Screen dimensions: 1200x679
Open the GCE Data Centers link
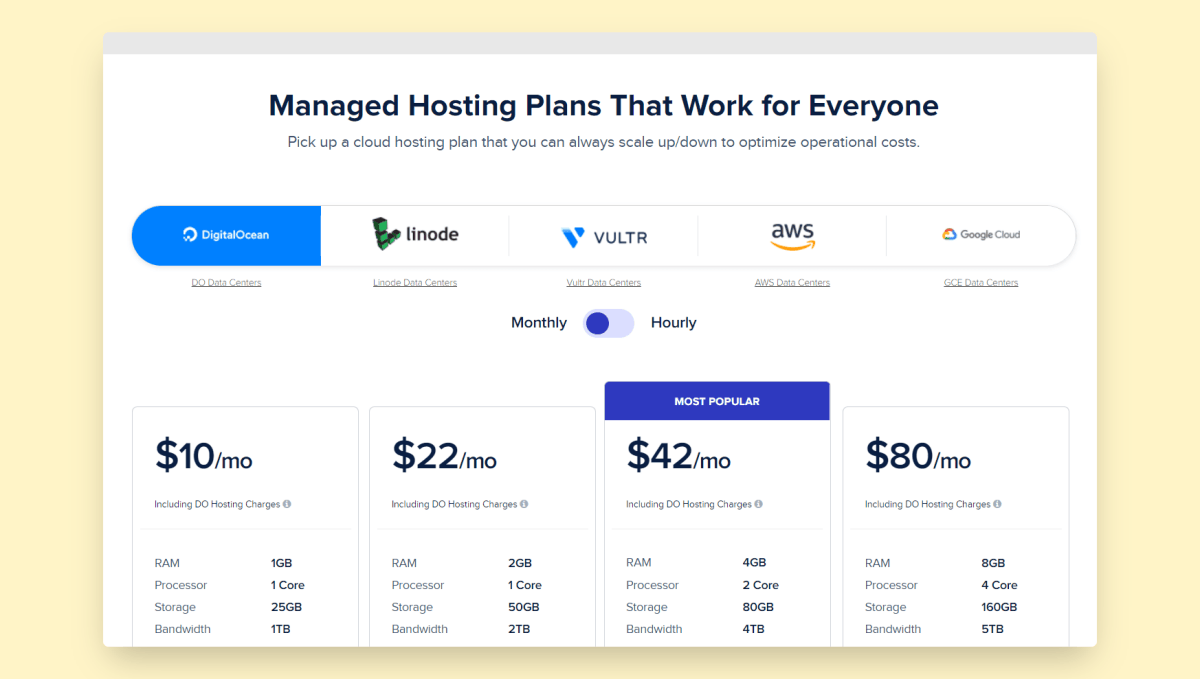pos(981,283)
